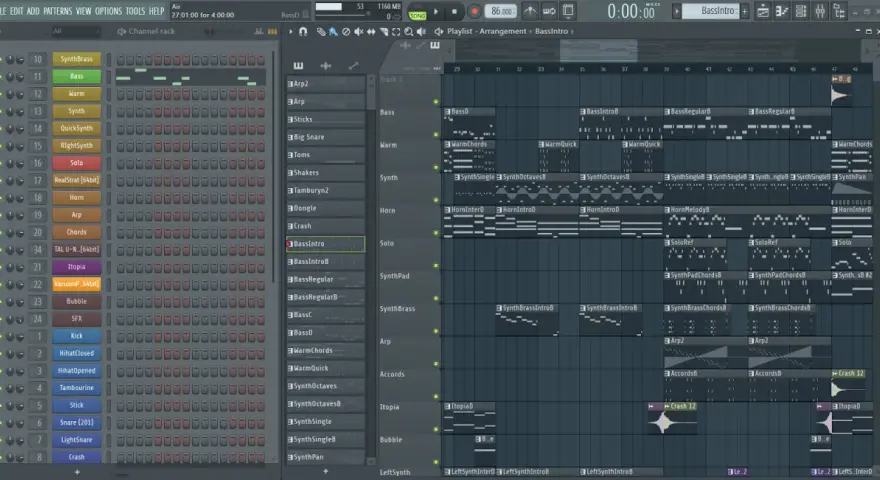880x480 pixels.
Task: Show audio clips in the picker panel
Action: tap(326, 66)
